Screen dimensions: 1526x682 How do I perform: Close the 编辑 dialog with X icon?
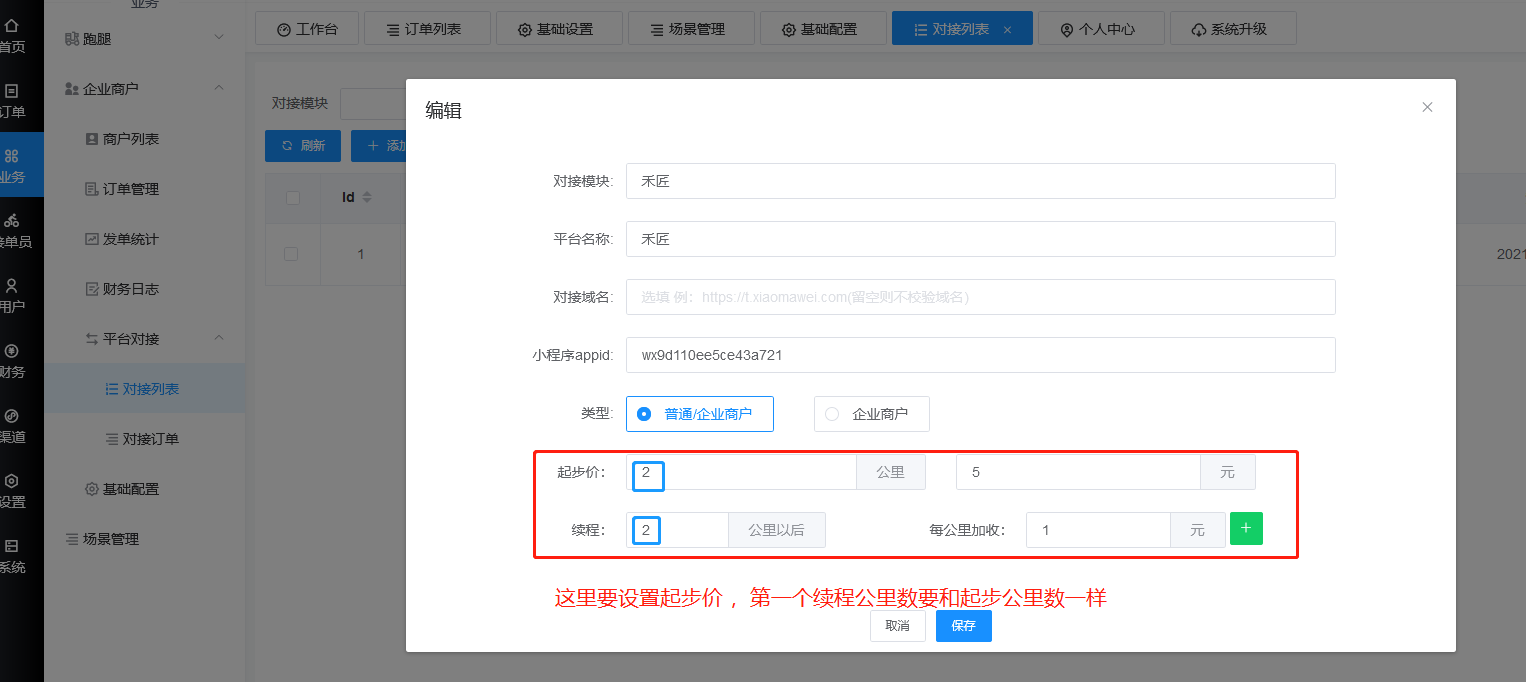(1427, 107)
